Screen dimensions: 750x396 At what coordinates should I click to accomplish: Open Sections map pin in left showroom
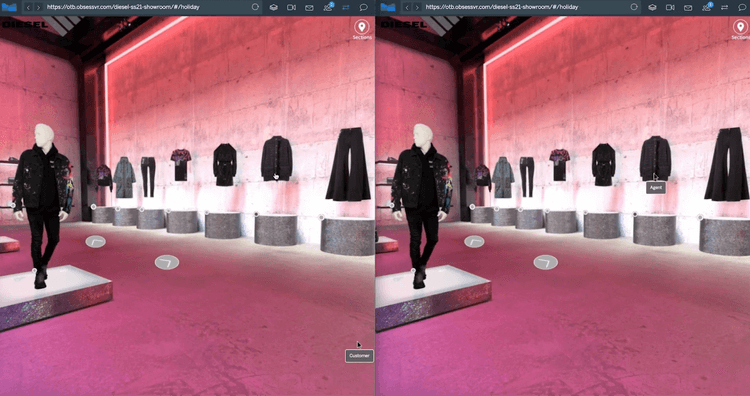coord(362,27)
